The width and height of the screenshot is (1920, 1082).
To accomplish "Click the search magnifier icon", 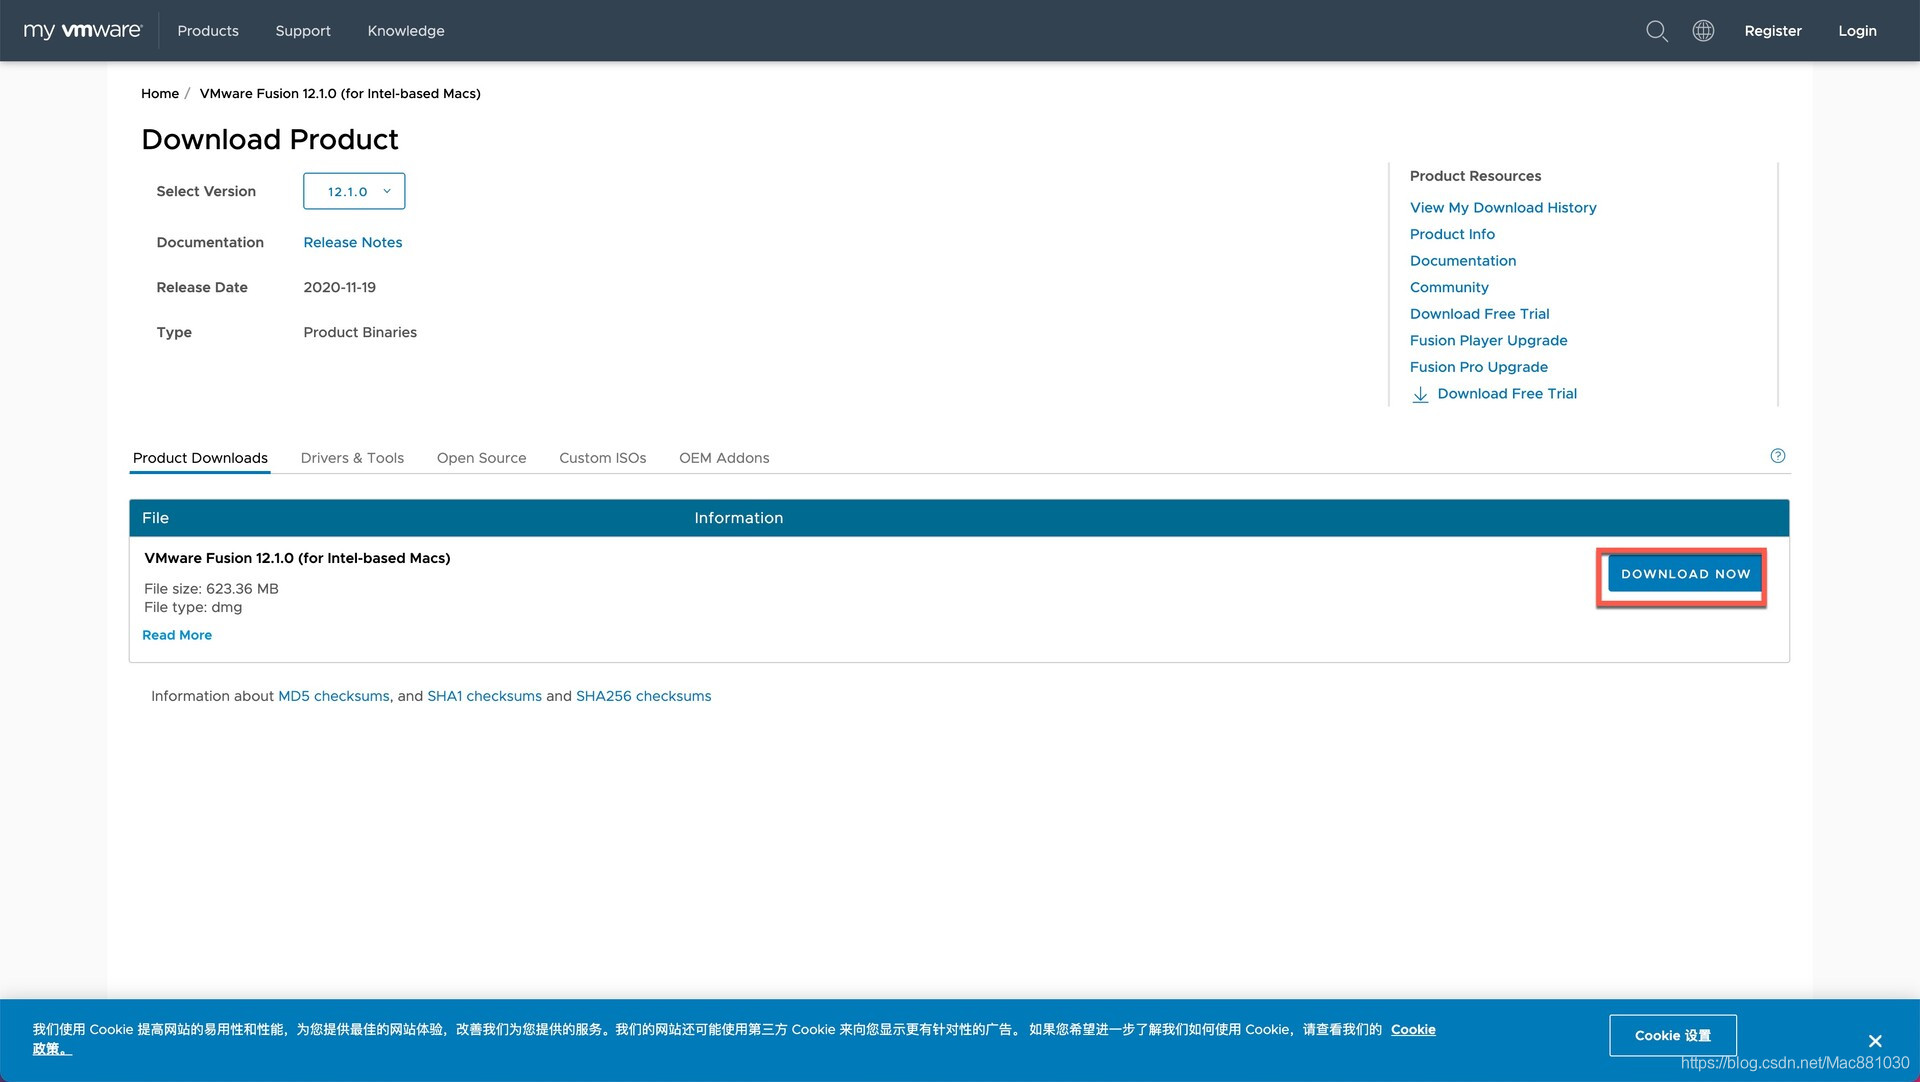I will pos(1656,31).
